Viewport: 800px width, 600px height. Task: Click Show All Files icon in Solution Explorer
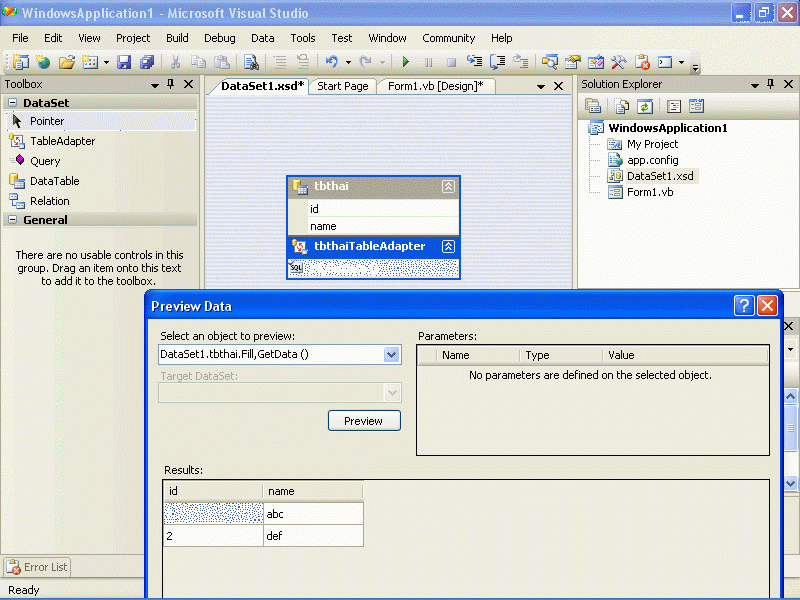[x=621, y=106]
